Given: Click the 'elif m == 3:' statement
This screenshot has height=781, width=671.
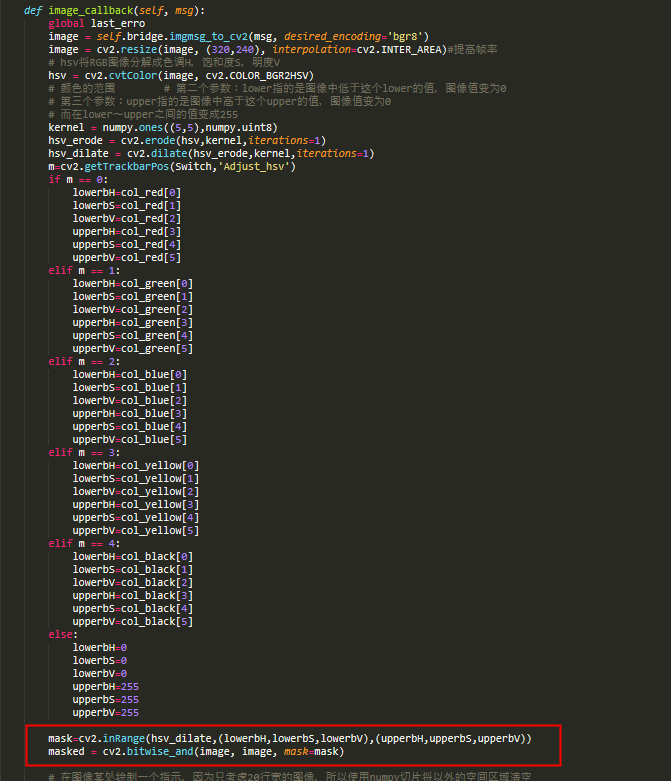Looking at the screenshot, I should 84,452.
